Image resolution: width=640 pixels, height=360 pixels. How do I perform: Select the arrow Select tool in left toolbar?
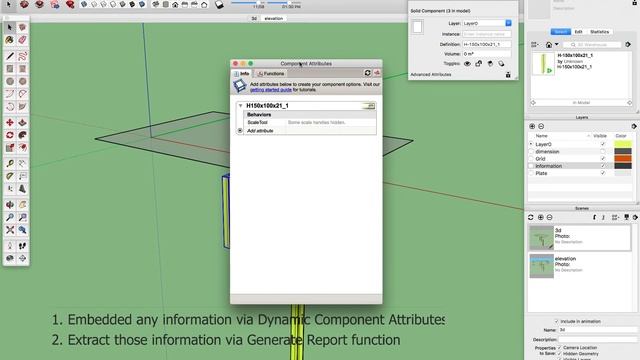(x=10, y=27)
